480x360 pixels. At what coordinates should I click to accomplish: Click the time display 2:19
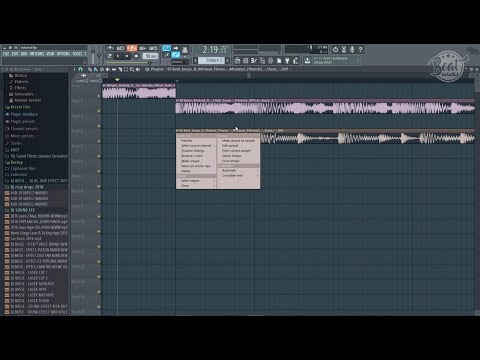(214, 50)
